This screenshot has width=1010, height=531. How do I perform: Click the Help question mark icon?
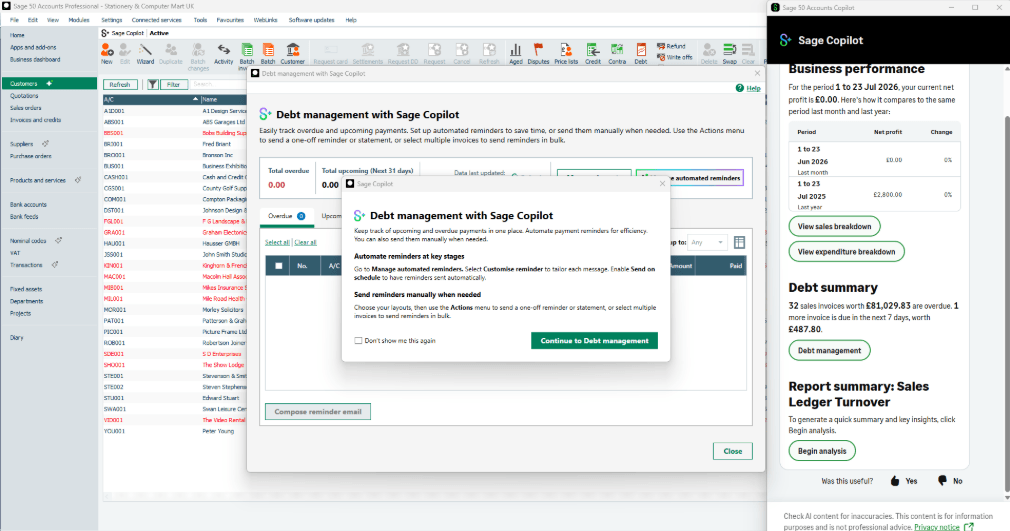click(x=739, y=88)
